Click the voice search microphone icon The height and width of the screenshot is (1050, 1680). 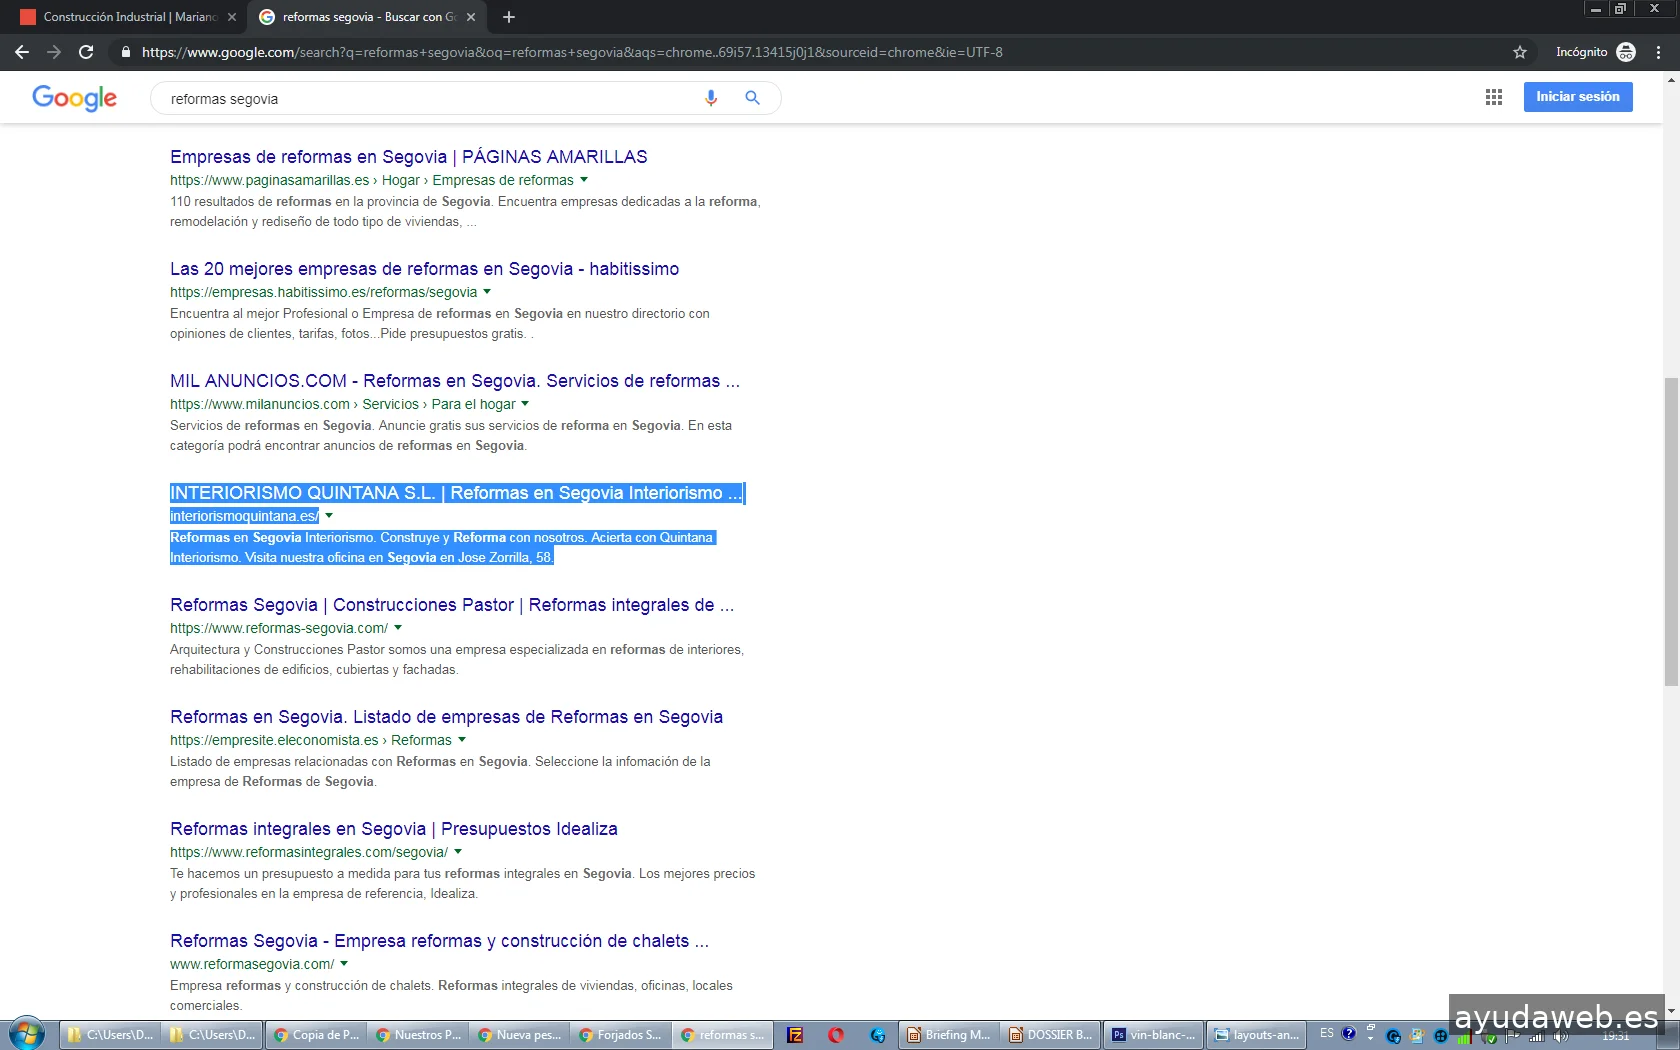(x=710, y=98)
